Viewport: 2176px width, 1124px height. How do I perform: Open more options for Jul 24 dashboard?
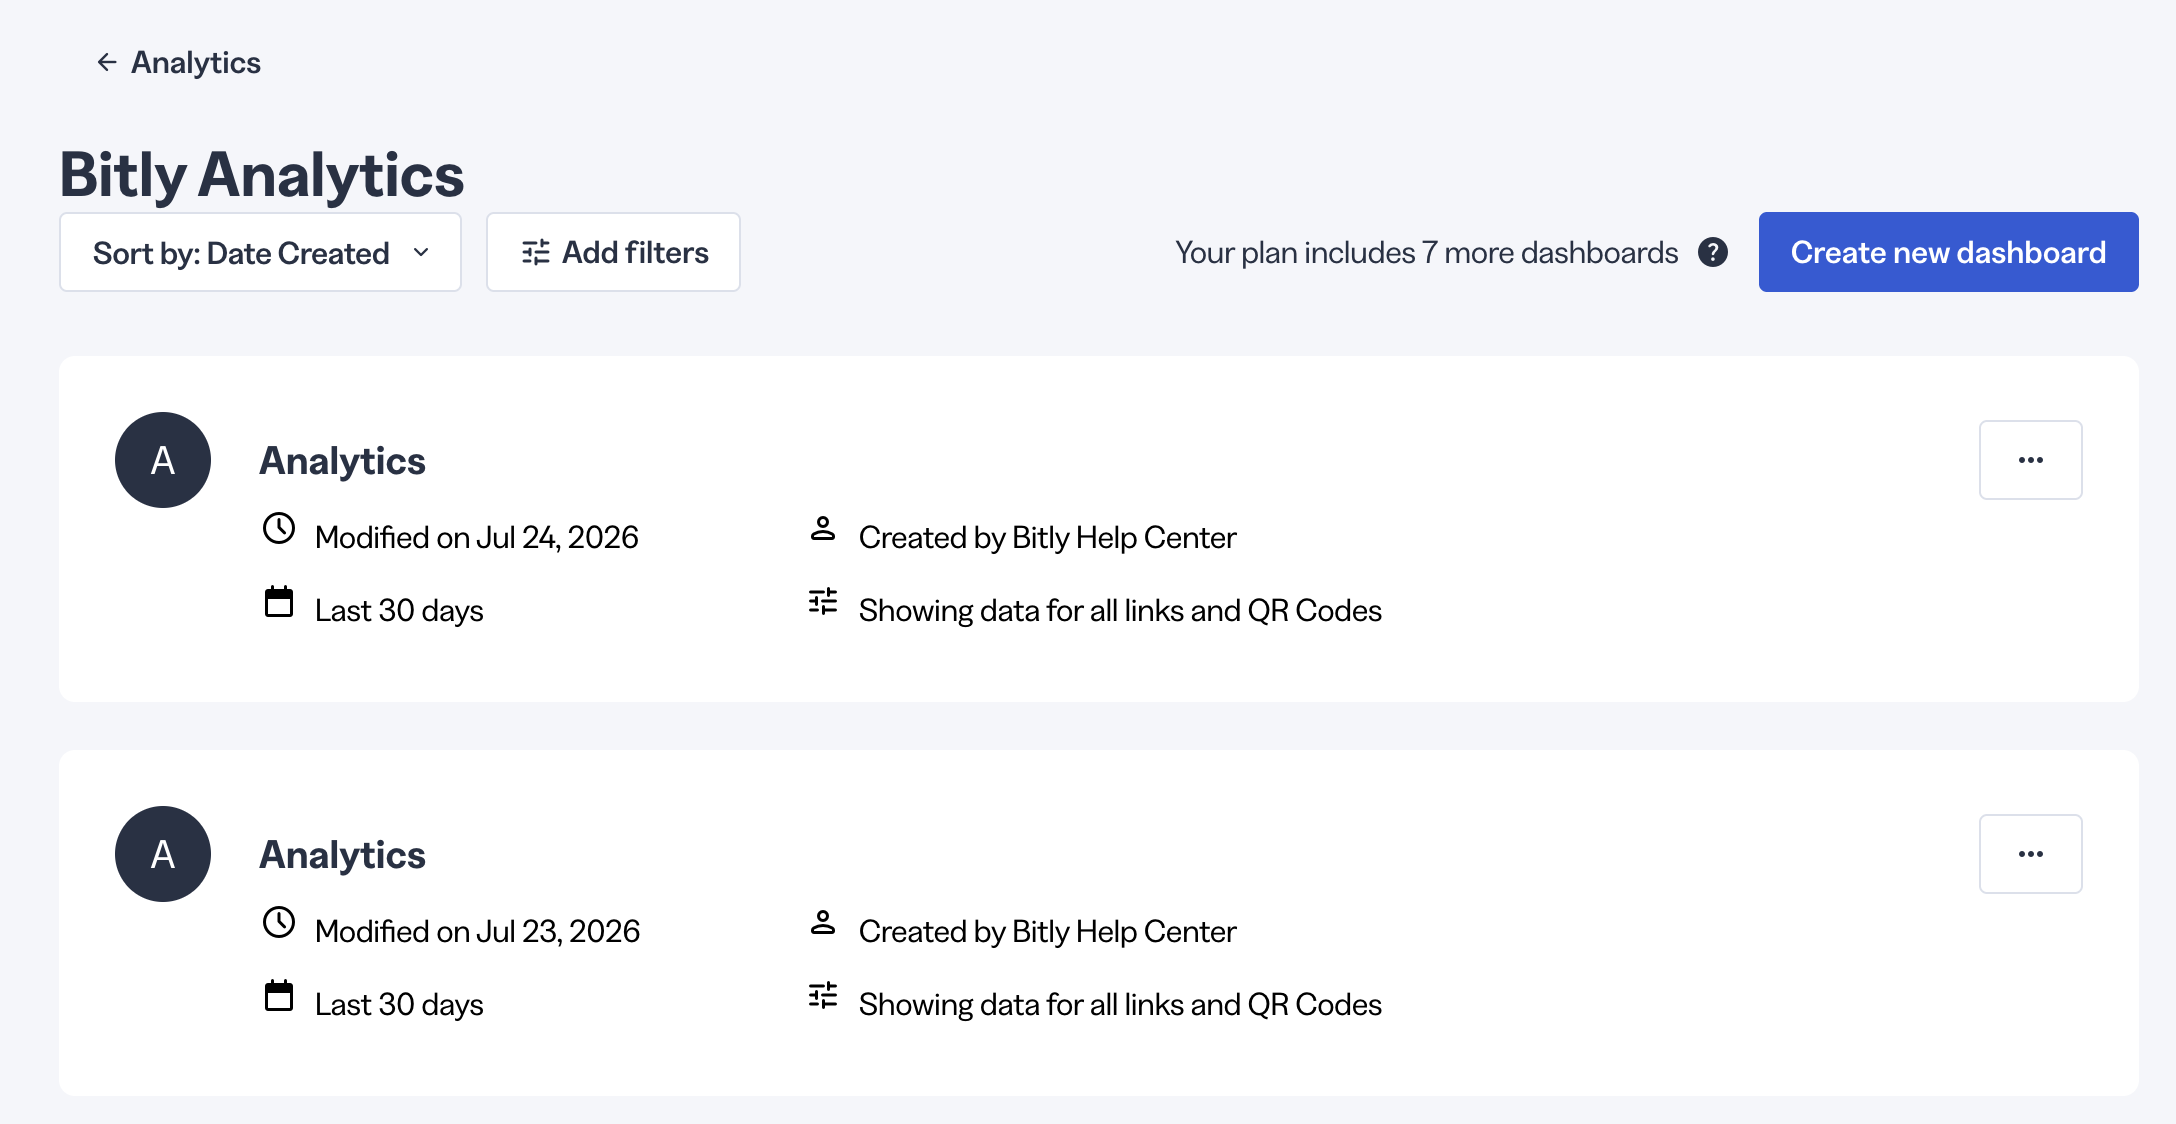point(2030,460)
